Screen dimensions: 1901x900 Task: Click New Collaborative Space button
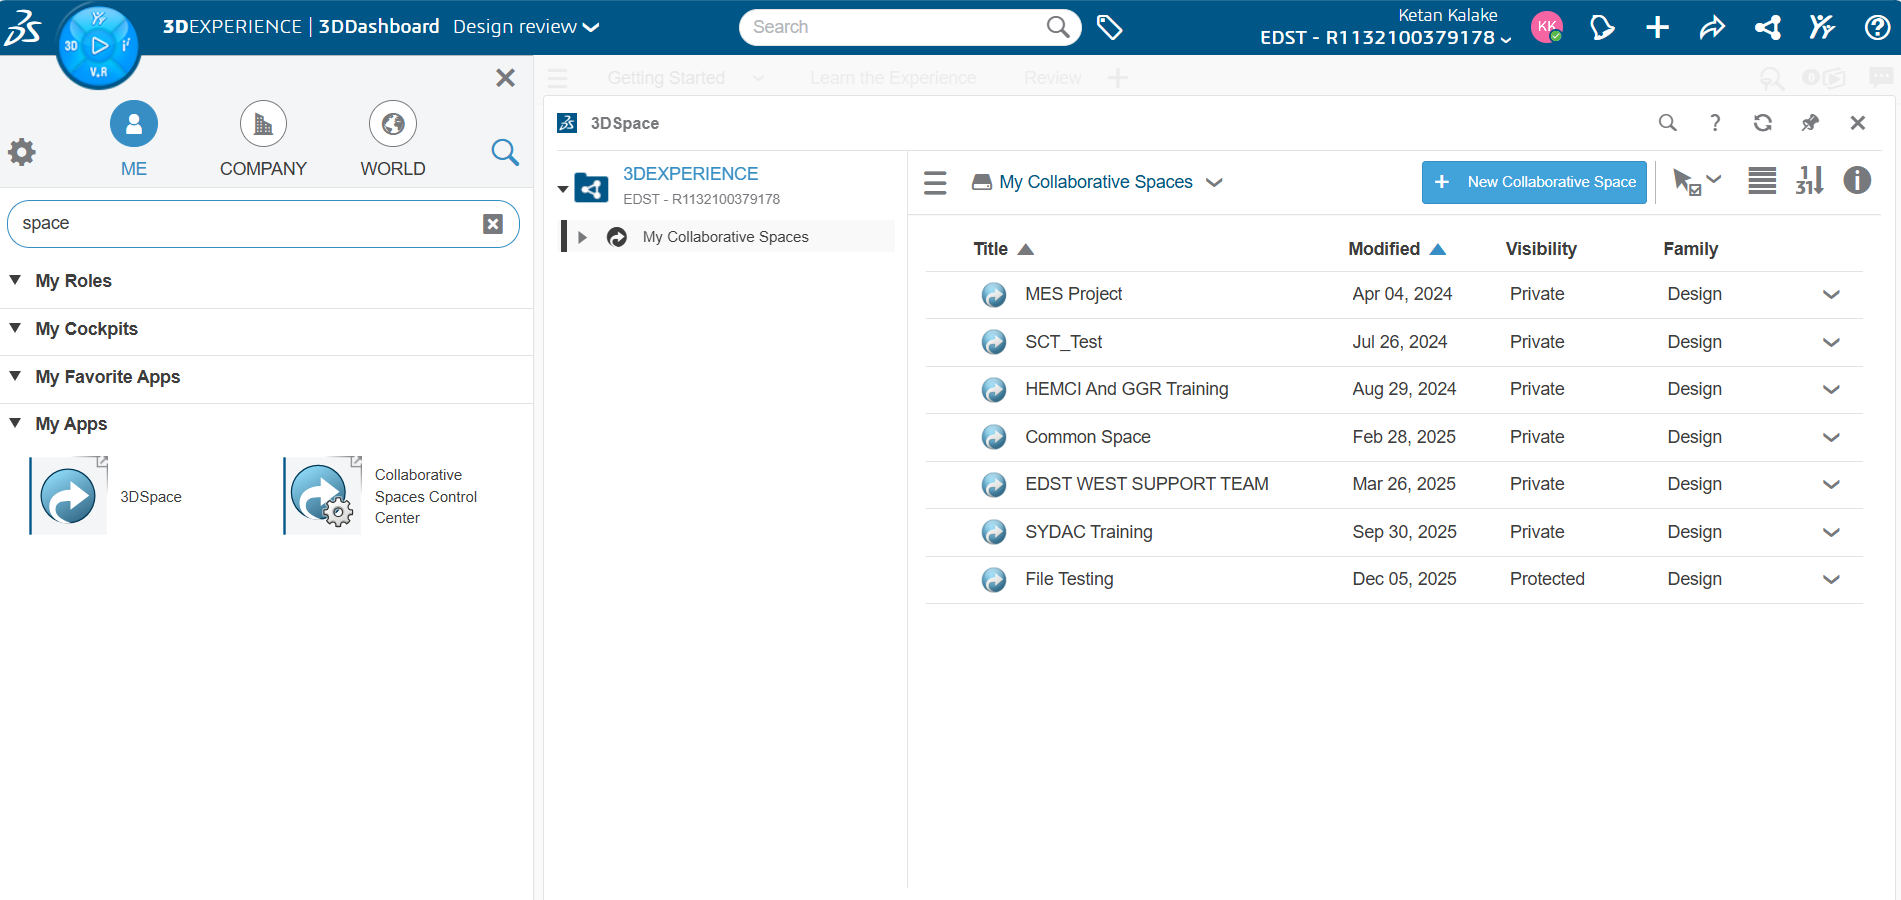(1533, 182)
